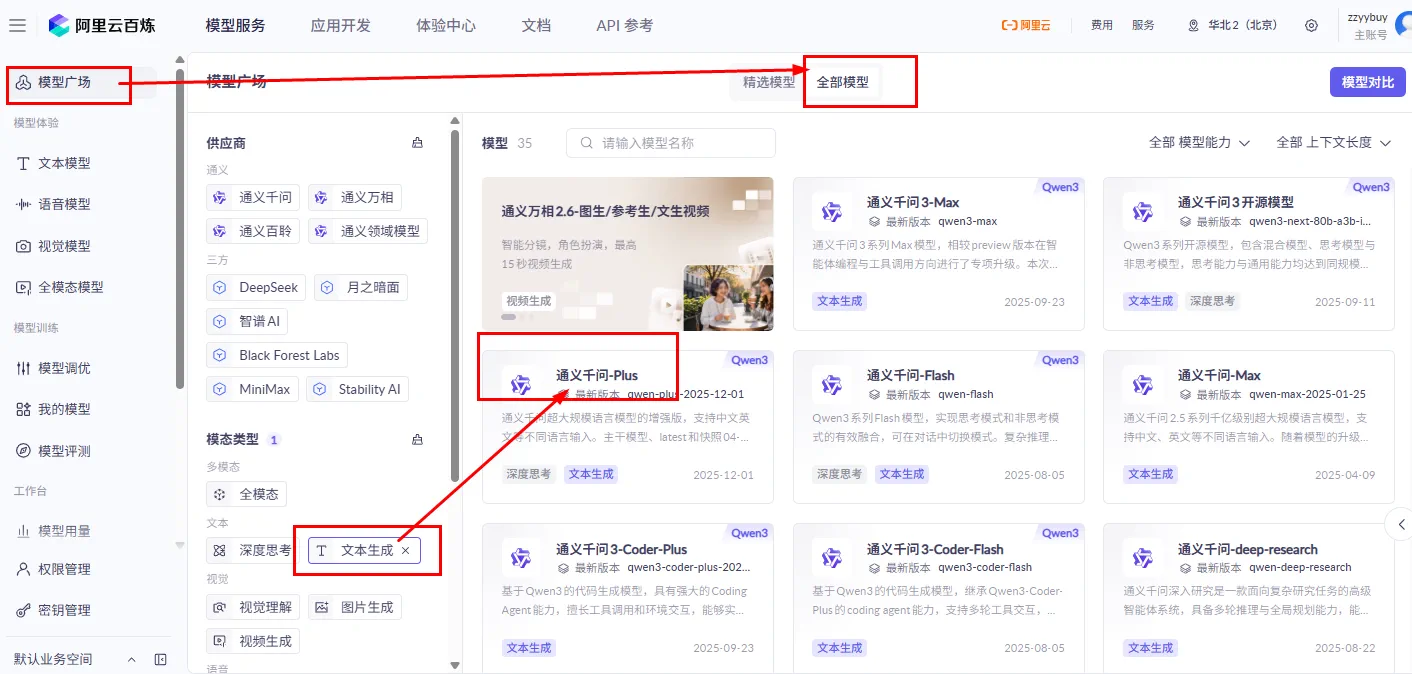
Task: Open the 通义千问3开源模型 card
Action: (1249, 254)
